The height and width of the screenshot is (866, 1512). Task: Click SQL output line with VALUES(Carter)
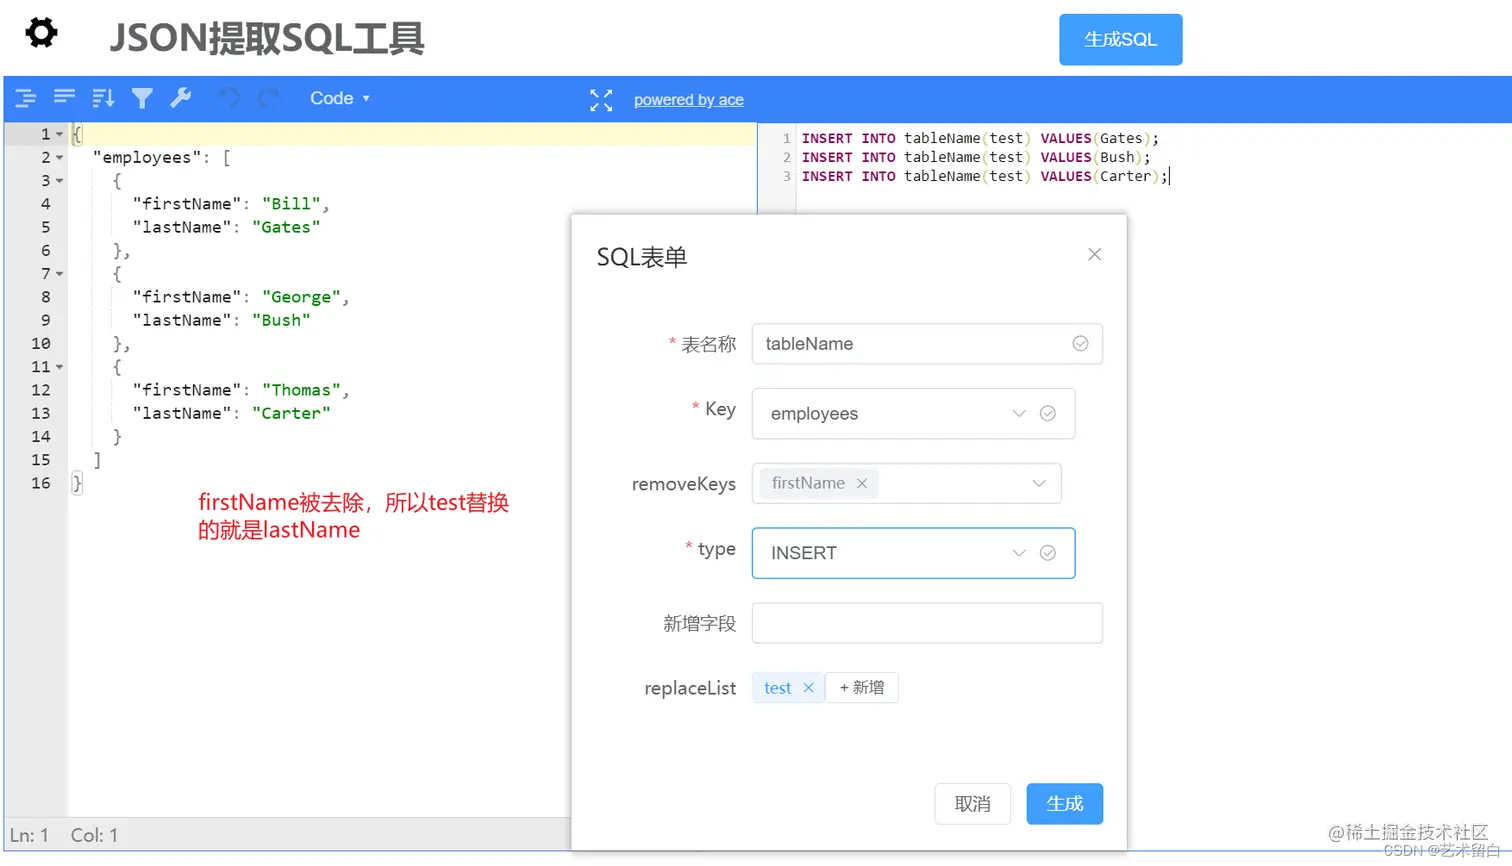(985, 176)
